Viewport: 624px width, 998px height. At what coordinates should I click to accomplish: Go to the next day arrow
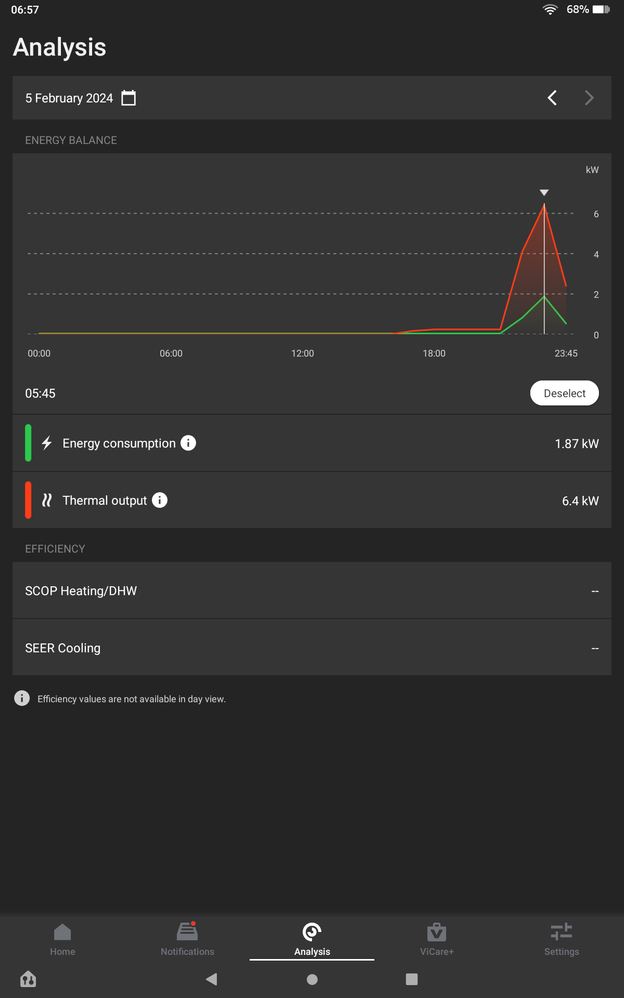[x=589, y=98]
